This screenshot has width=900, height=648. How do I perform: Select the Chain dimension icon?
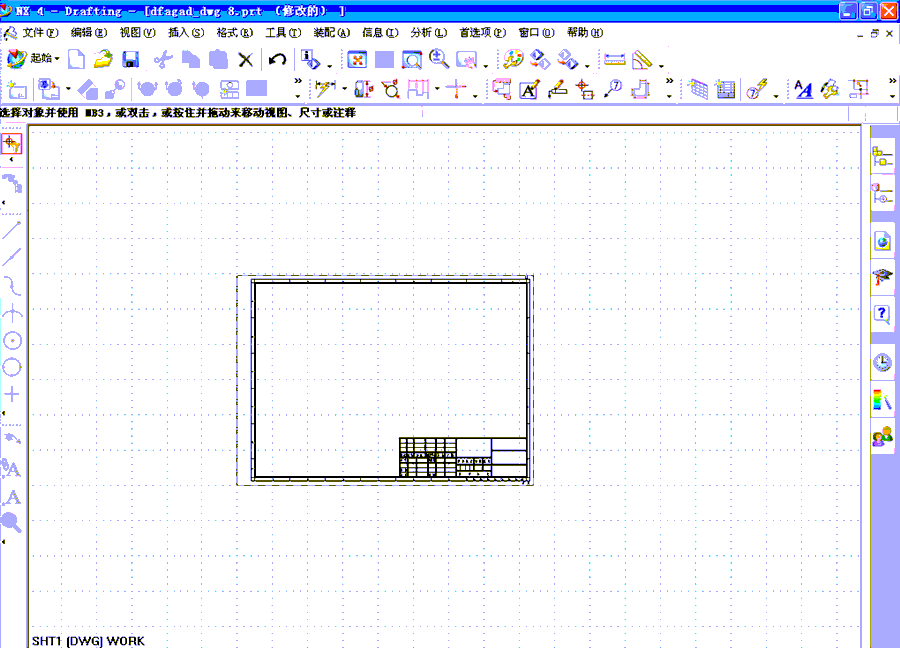coord(418,89)
